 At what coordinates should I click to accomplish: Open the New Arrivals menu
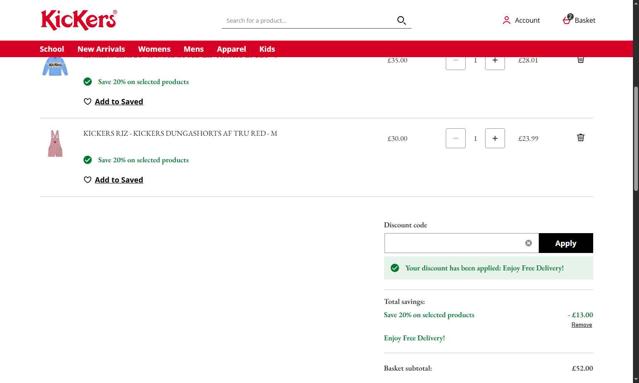tap(101, 49)
